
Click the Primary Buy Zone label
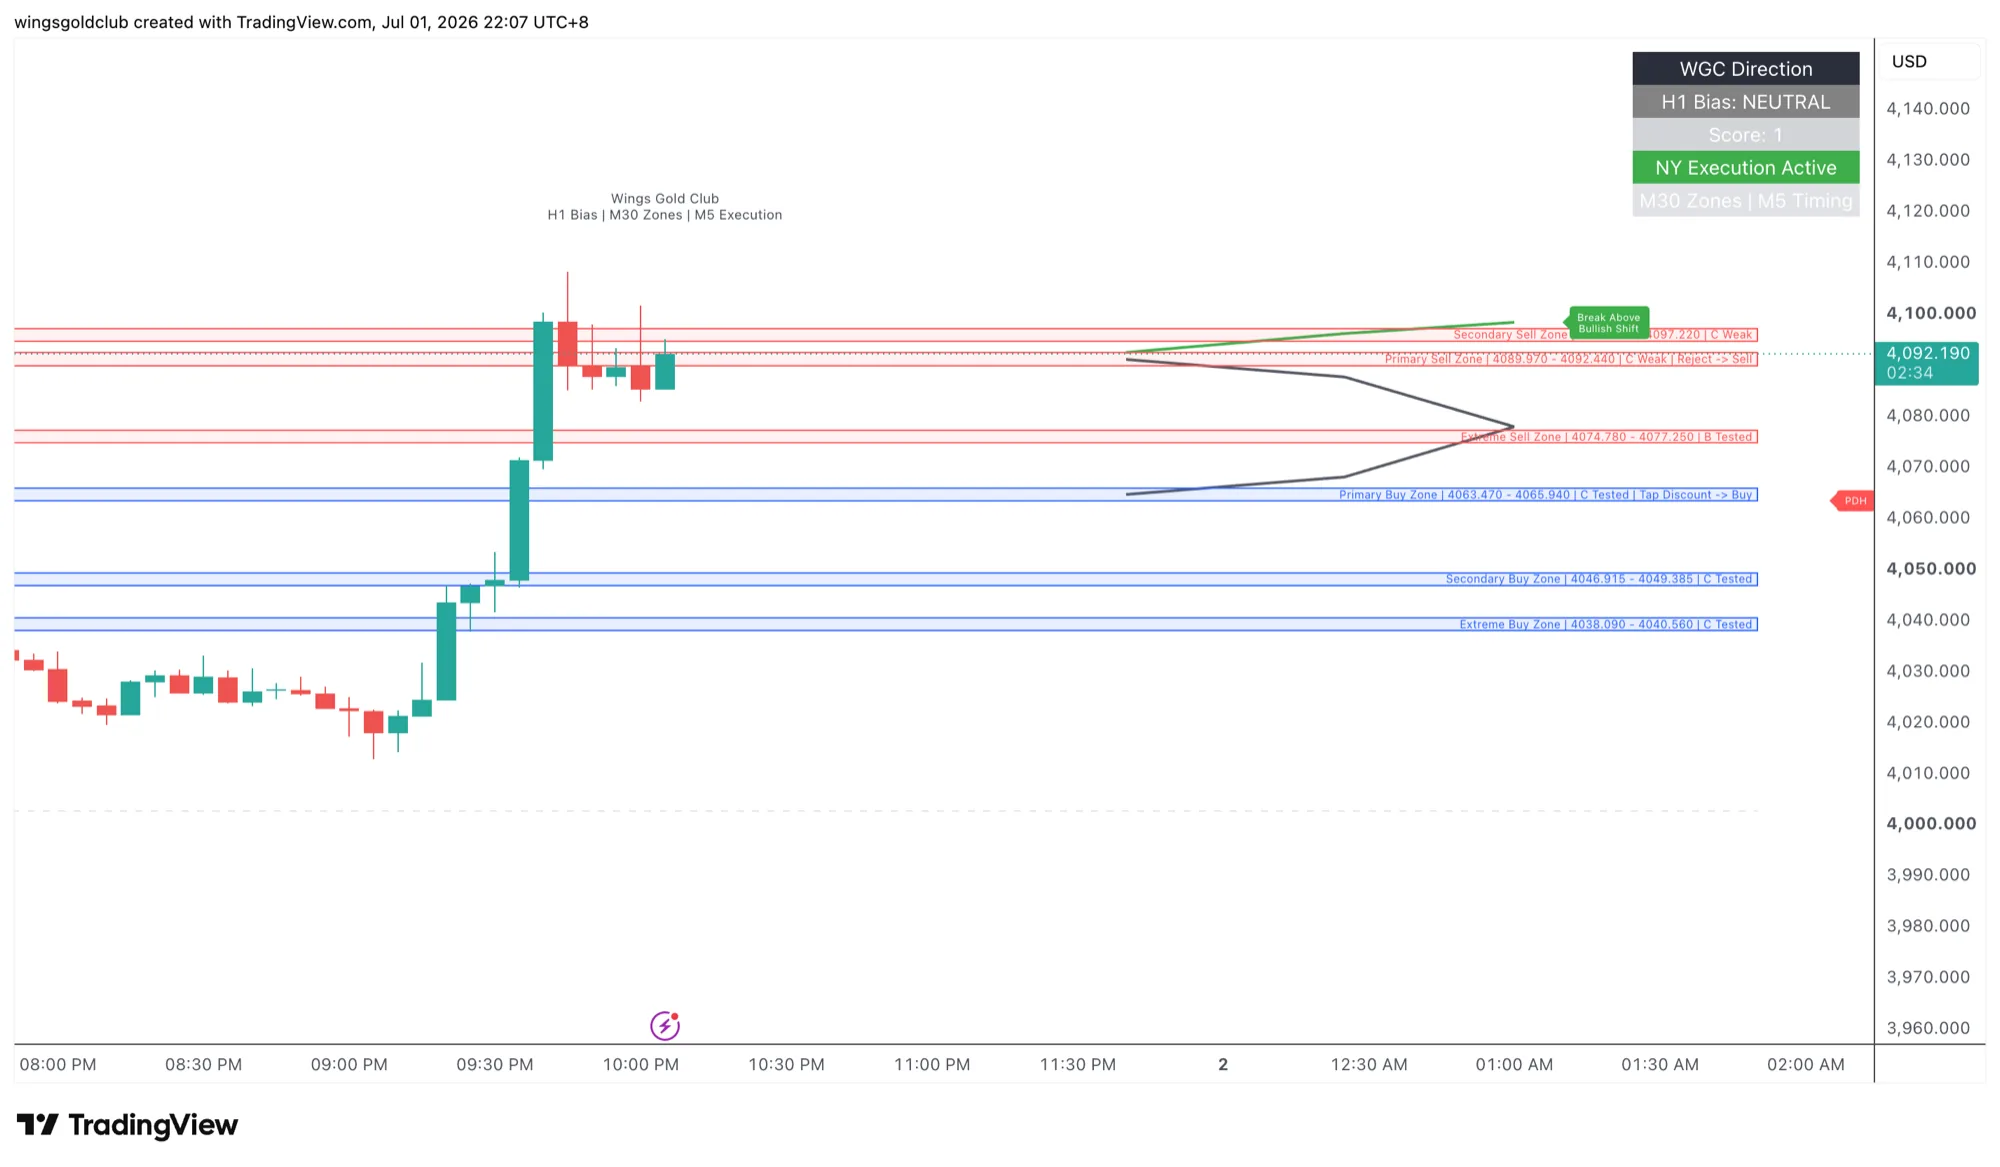pyautogui.click(x=1546, y=495)
